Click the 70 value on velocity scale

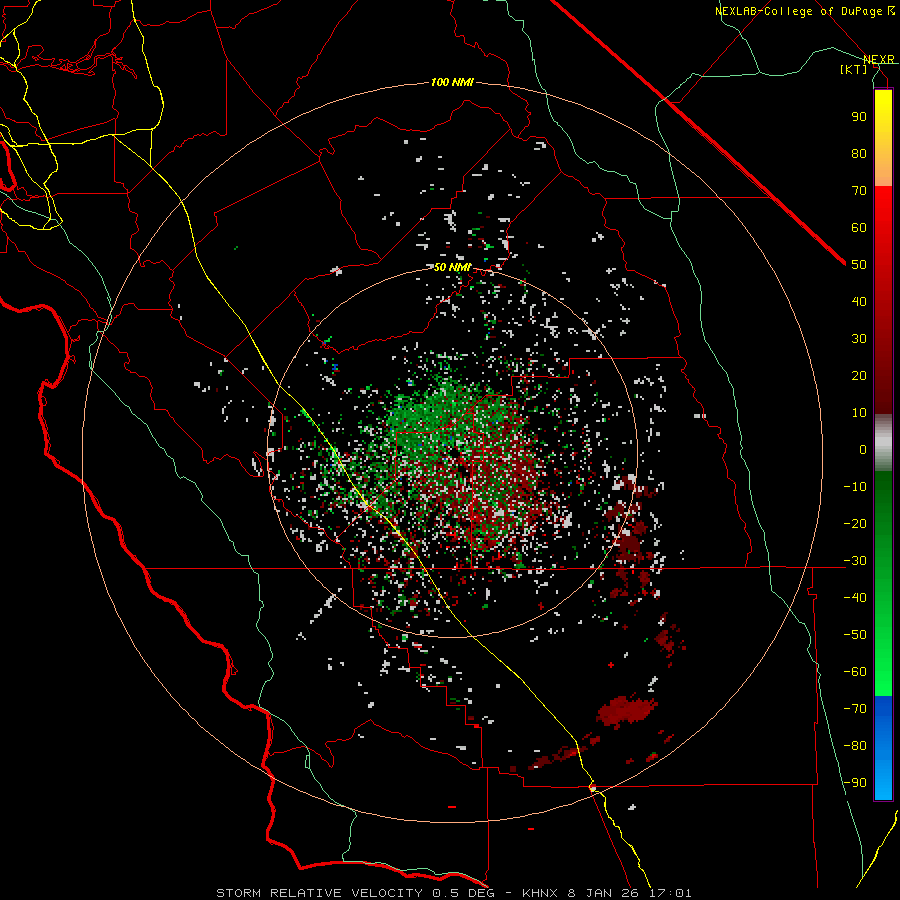click(x=859, y=191)
